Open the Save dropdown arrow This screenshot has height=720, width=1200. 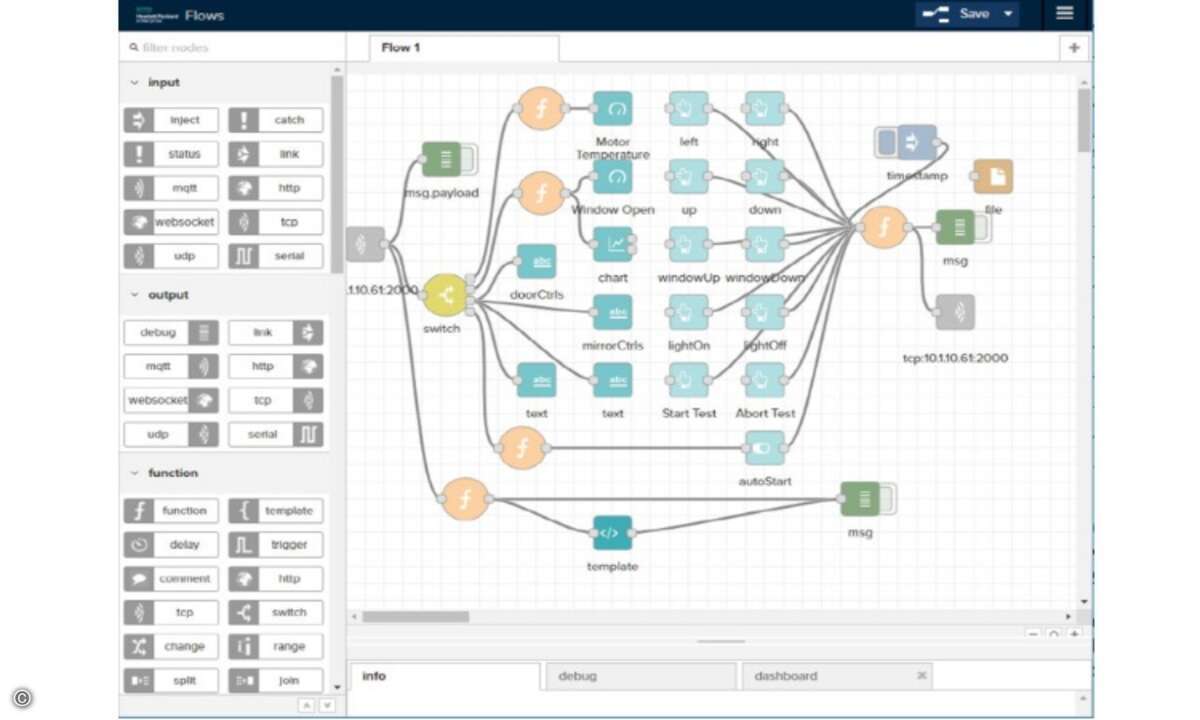1008,14
